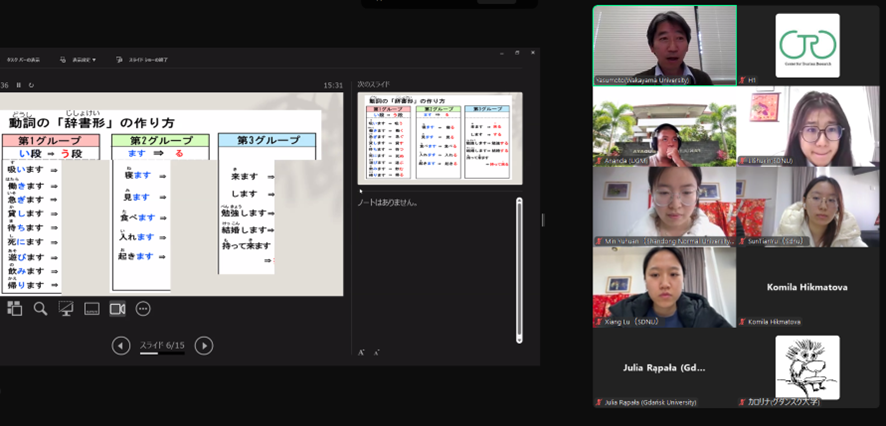Toggle subtitles in presenter view
Screen dimensions: 886x426
pyautogui.click(x=91, y=309)
